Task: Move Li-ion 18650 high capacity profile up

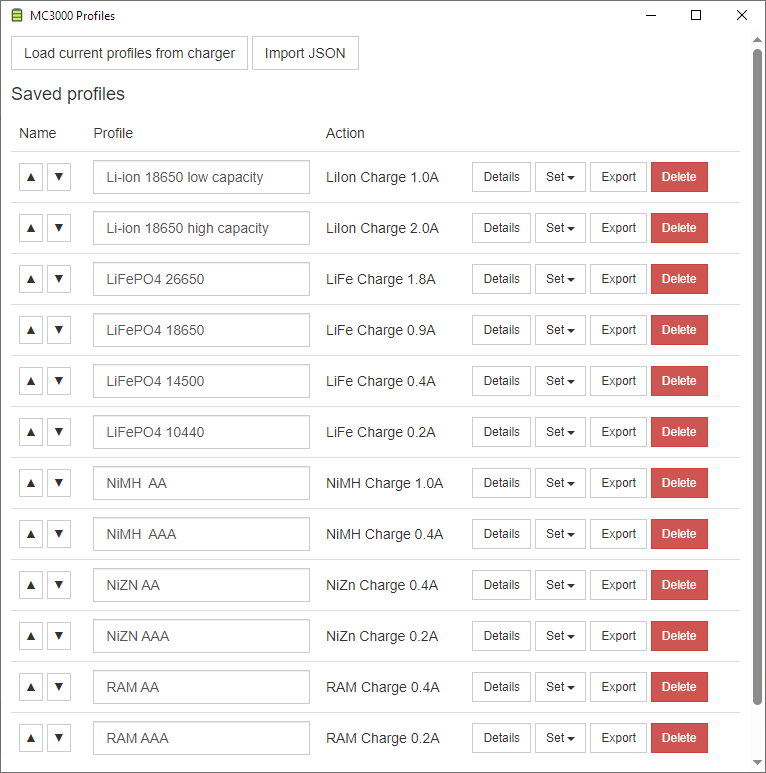Action: pyautogui.click(x=31, y=228)
